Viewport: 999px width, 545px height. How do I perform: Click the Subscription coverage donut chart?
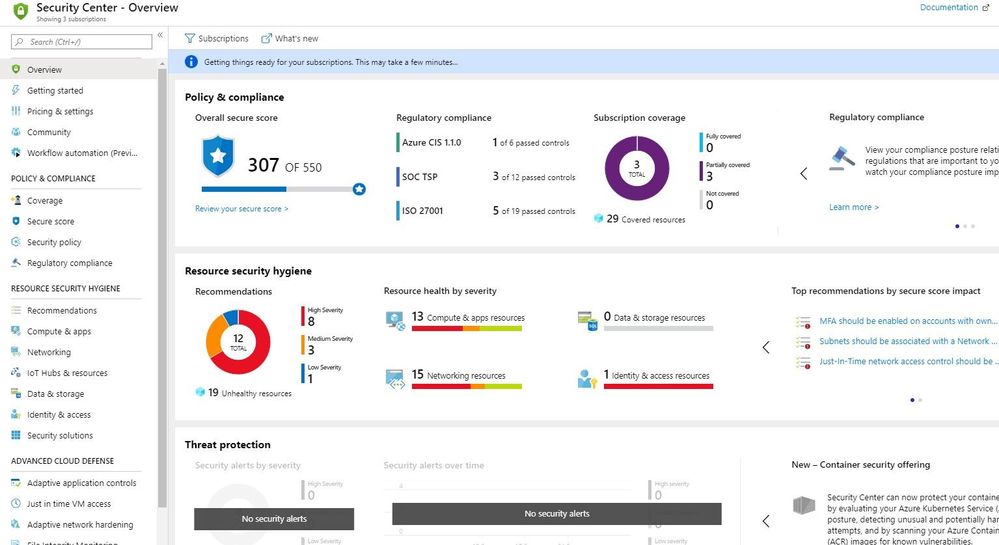tap(636, 168)
